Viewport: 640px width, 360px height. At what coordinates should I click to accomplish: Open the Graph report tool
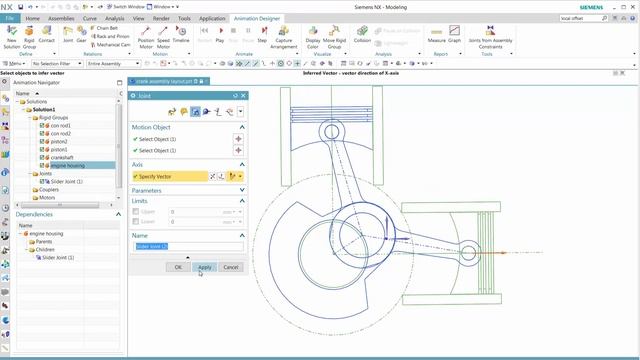click(454, 34)
